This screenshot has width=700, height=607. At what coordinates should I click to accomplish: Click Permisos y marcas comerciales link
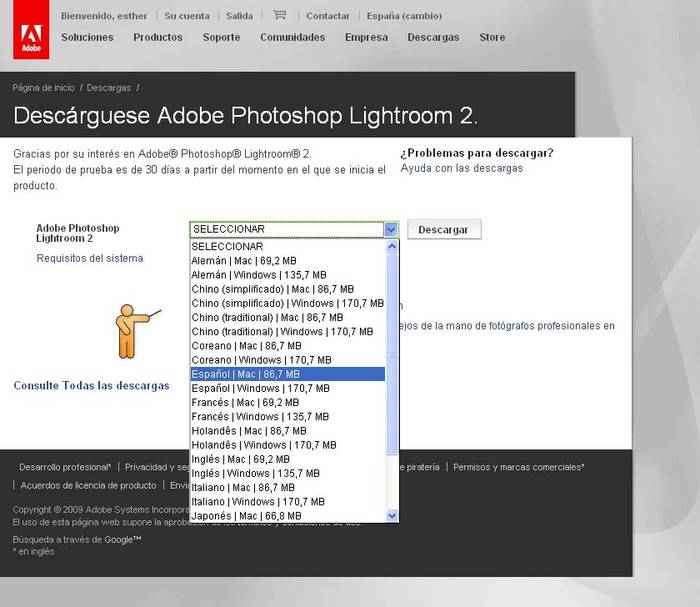click(519, 467)
